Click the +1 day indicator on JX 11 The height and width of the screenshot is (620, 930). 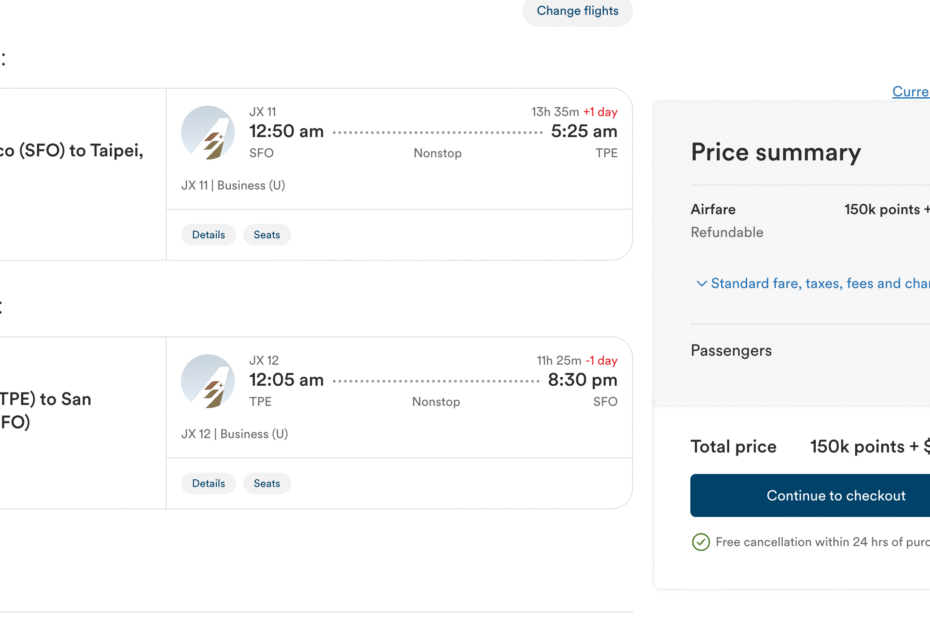(x=600, y=112)
